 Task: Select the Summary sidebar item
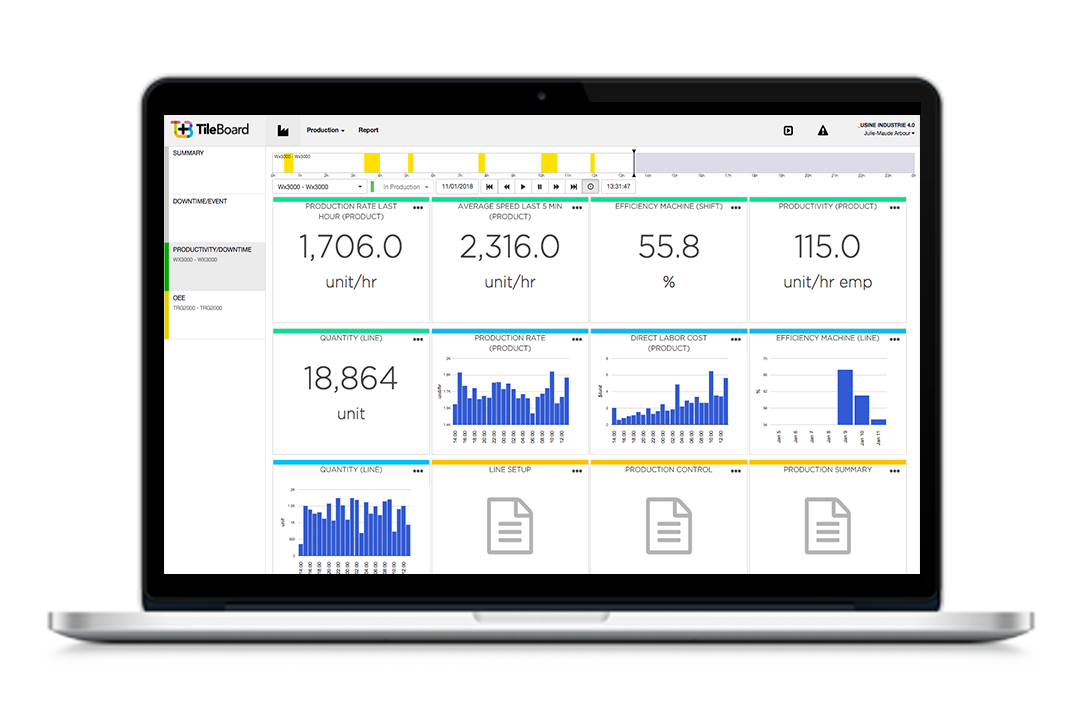click(x=215, y=170)
